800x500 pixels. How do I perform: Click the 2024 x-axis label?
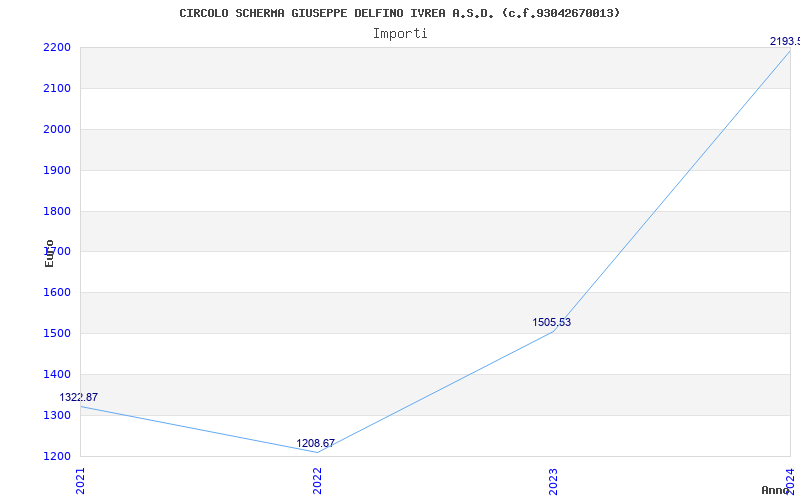(x=790, y=480)
